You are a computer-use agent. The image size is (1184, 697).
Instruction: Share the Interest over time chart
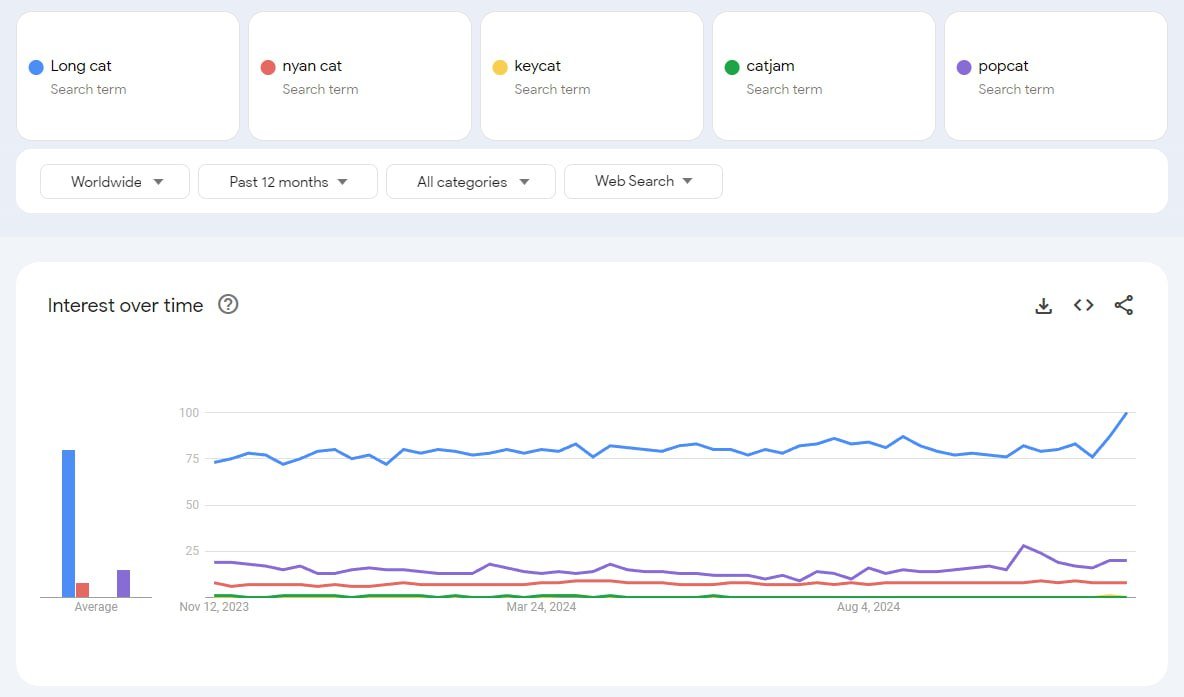(x=1124, y=305)
